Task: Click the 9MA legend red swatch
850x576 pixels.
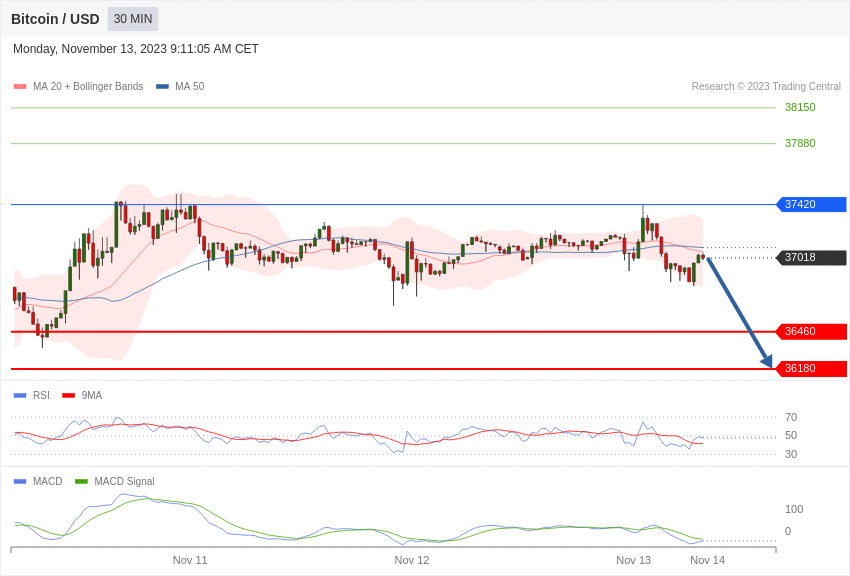Action: pos(69,396)
